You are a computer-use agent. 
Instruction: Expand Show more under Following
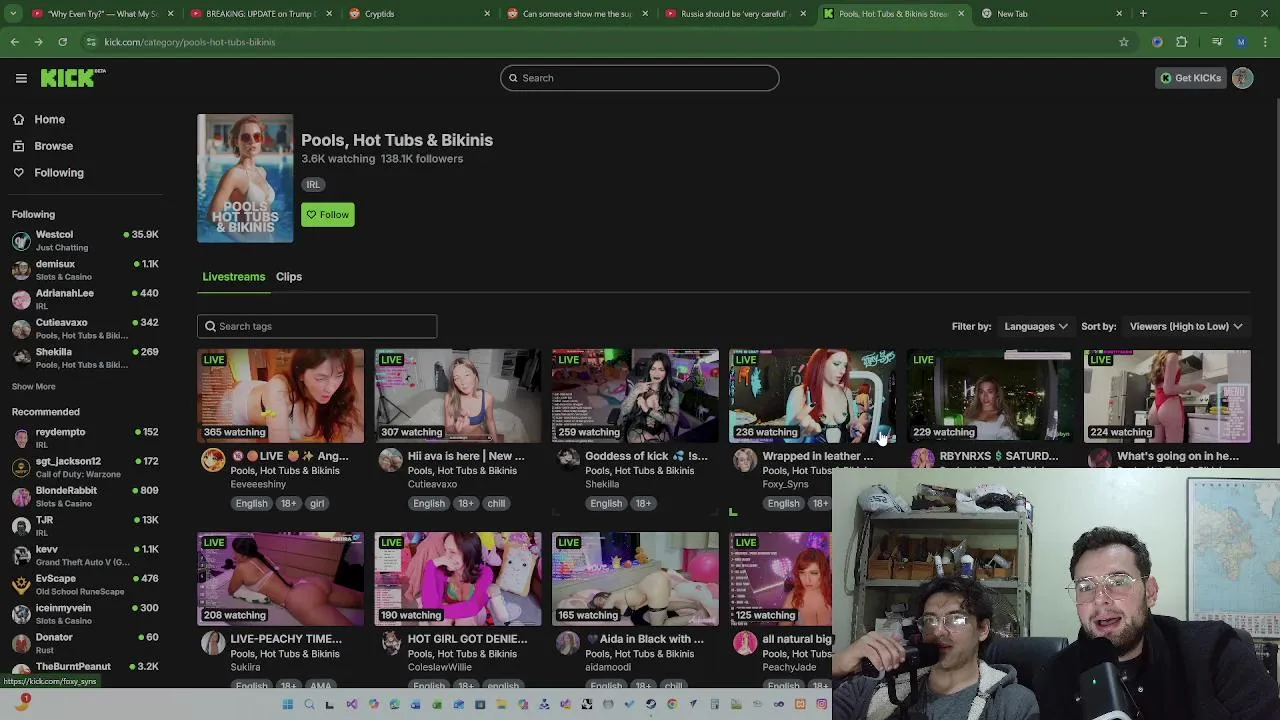click(34, 387)
